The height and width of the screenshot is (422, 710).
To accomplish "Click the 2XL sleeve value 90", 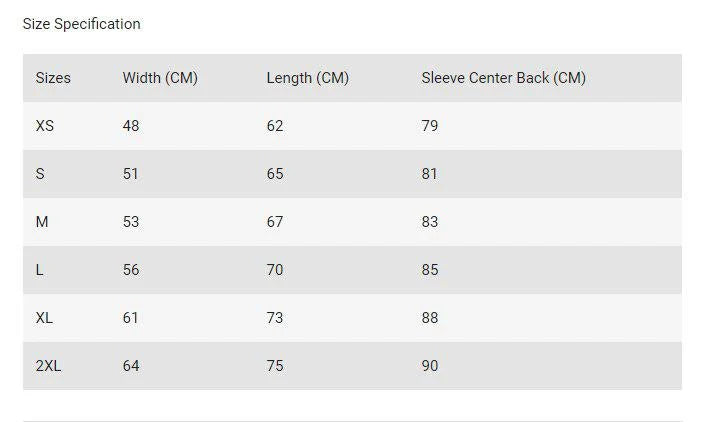I will (x=430, y=366).
